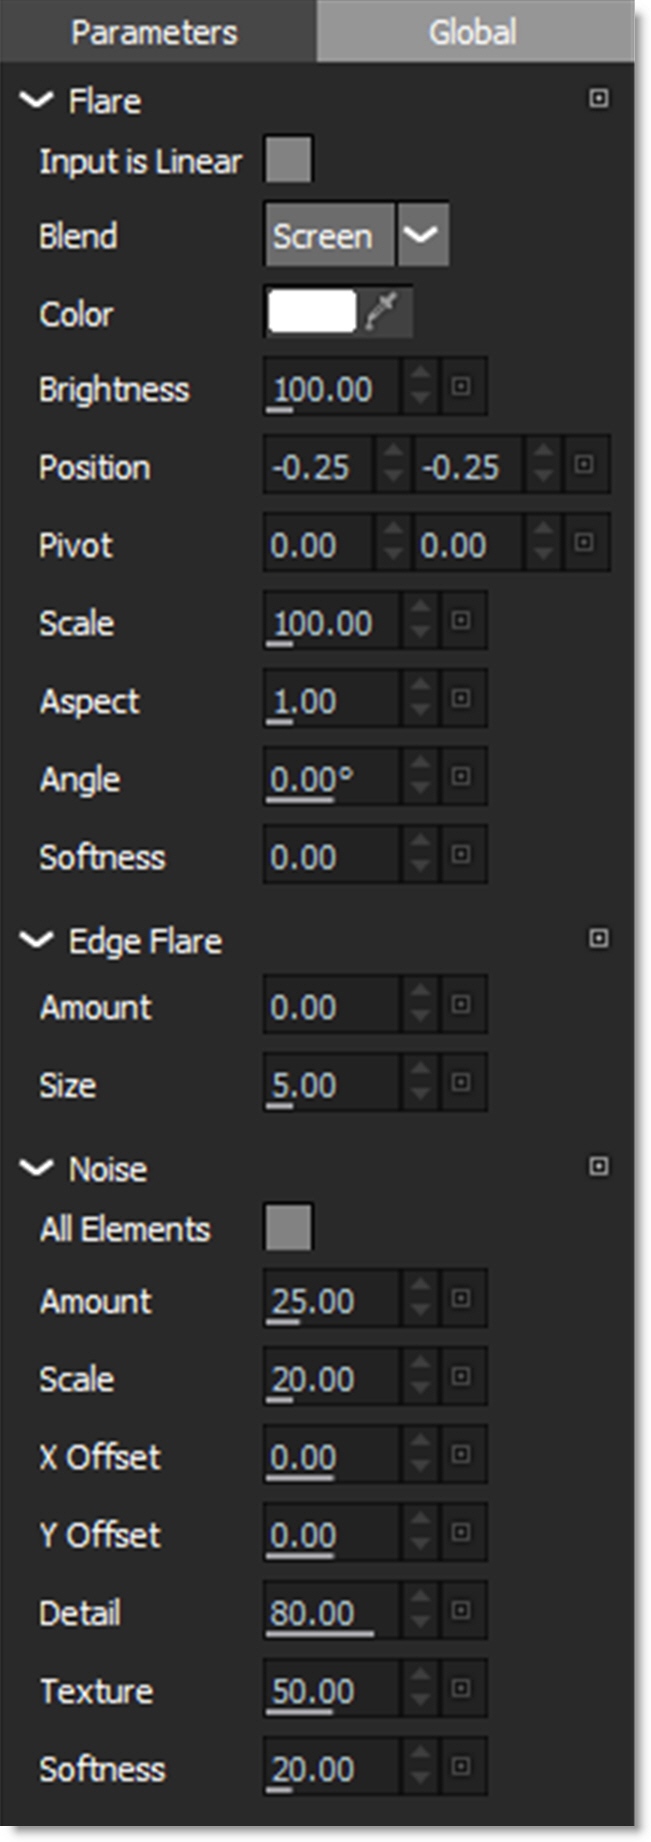Collapse the Flare section
This screenshot has height=1842, width=651.
(37, 100)
